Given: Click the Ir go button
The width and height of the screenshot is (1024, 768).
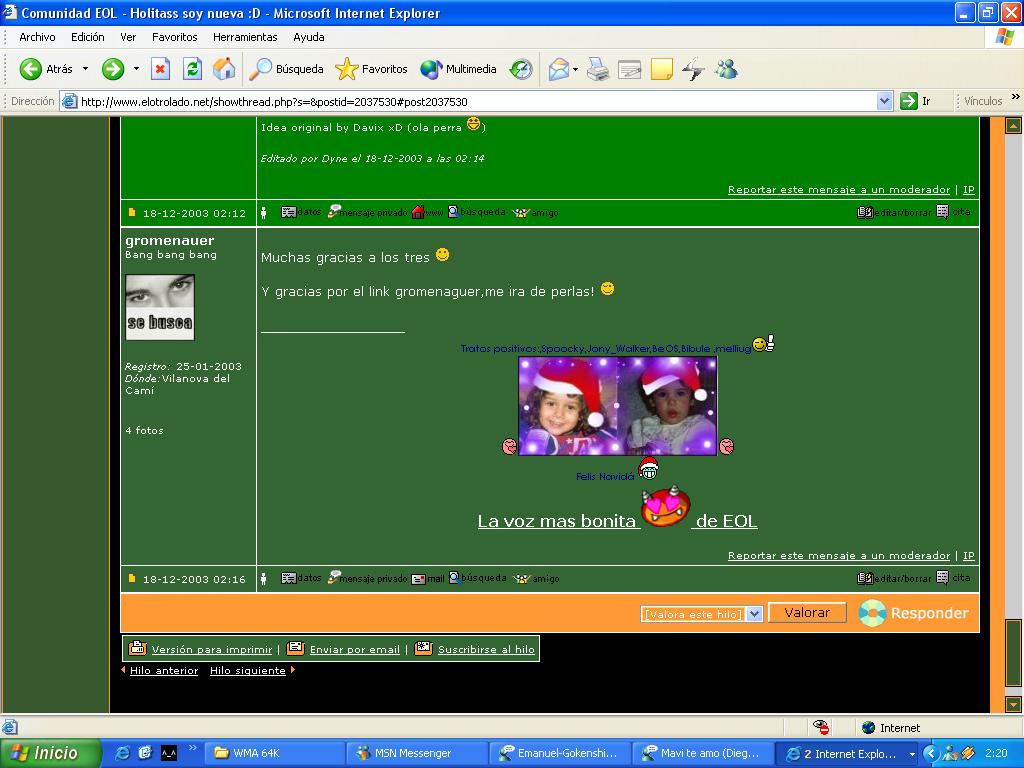Looking at the screenshot, I should pyautogui.click(x=916, y=101).
